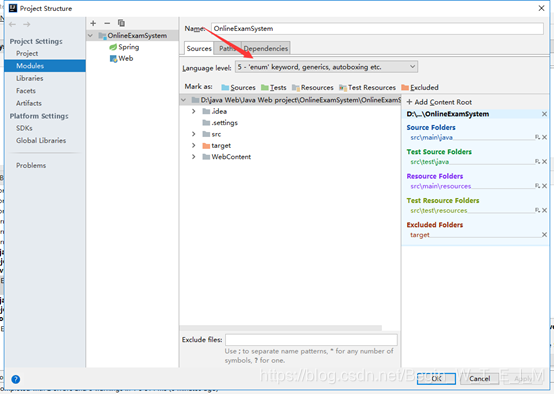Open SDKs under Platform Settings
Image resolution: width=554 pixels, height=394 pixels.
point(24,128)
